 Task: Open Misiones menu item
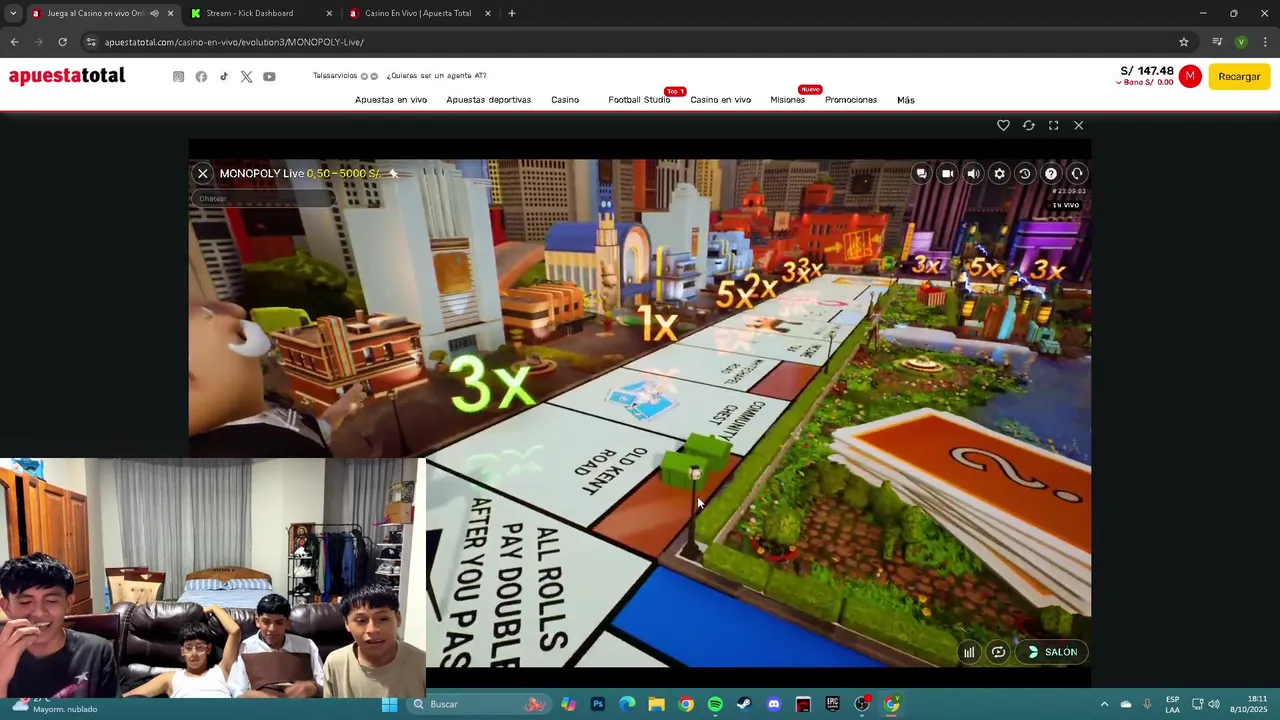coord(787,100)
